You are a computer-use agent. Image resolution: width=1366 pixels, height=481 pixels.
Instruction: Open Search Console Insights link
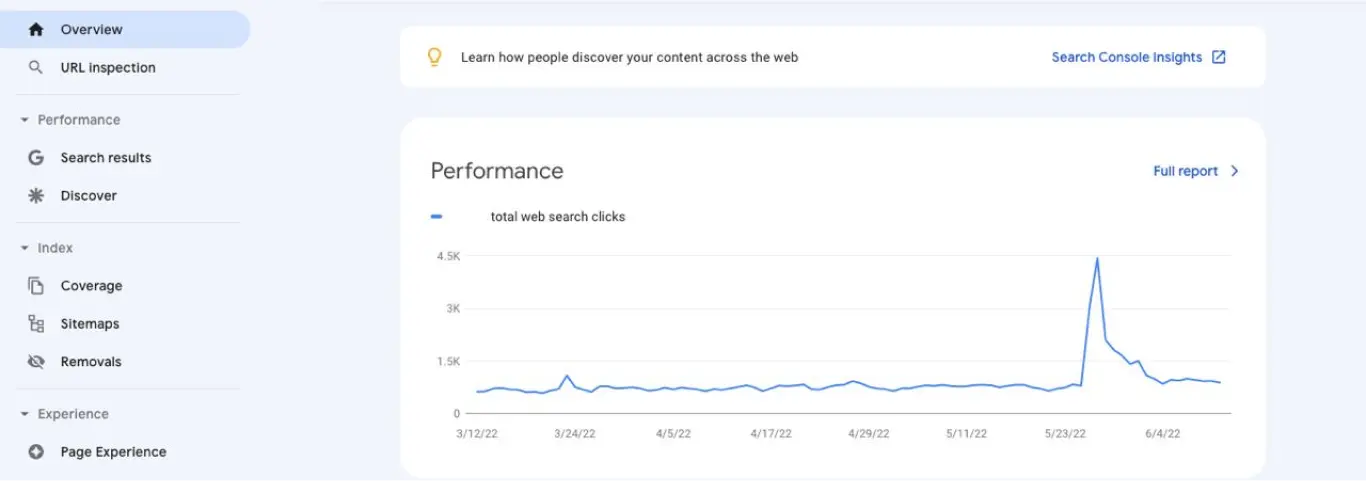tap(1126, 57)
